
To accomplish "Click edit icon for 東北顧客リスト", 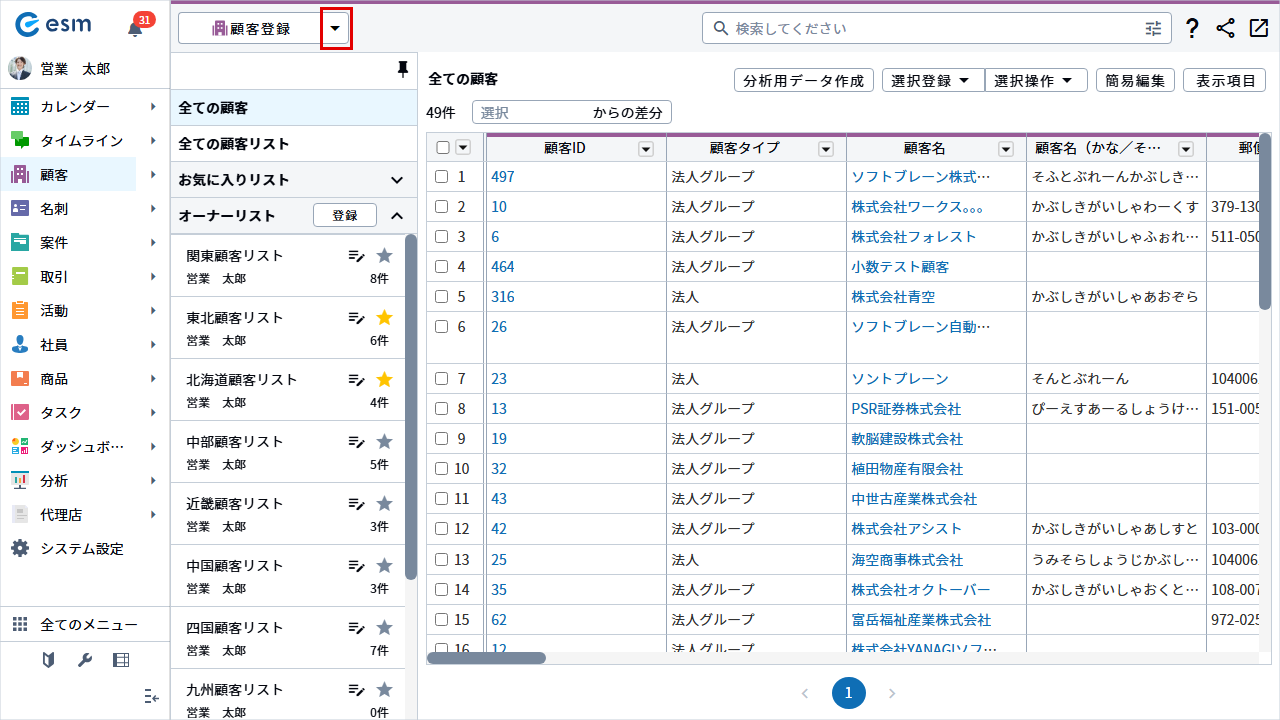I will click(x=356, y=318).
